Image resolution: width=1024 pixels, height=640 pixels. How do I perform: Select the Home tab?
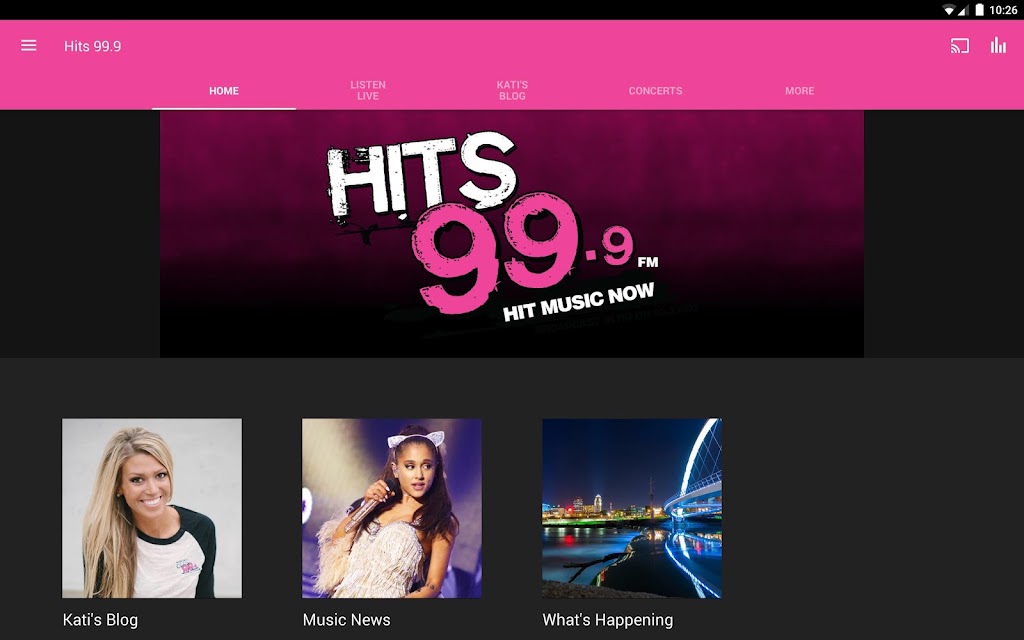(224, 91)
